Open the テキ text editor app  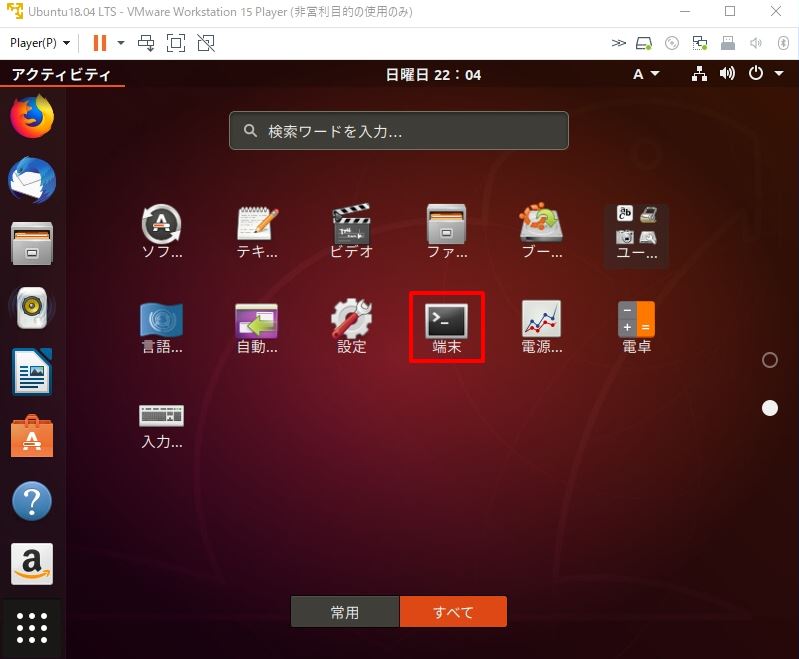pos(256,231)
